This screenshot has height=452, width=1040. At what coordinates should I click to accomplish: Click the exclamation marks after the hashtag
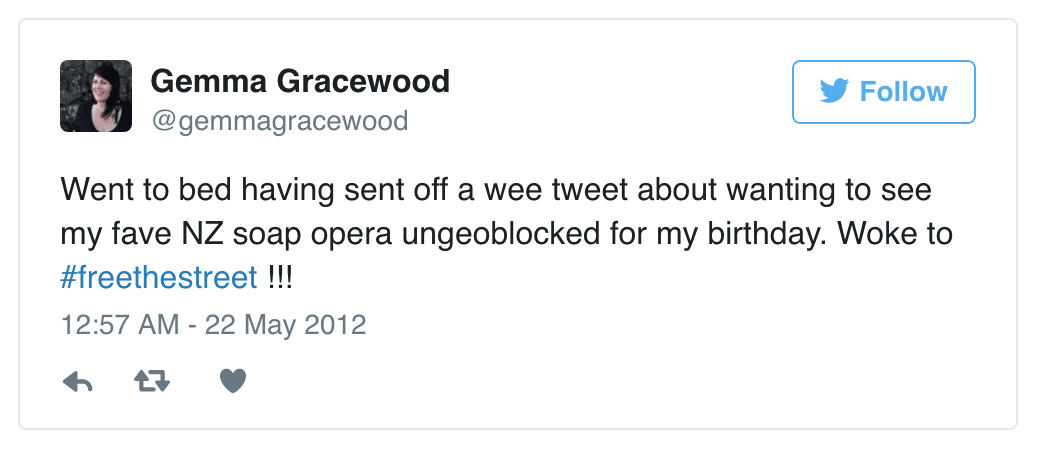click(x=281, y=277)
